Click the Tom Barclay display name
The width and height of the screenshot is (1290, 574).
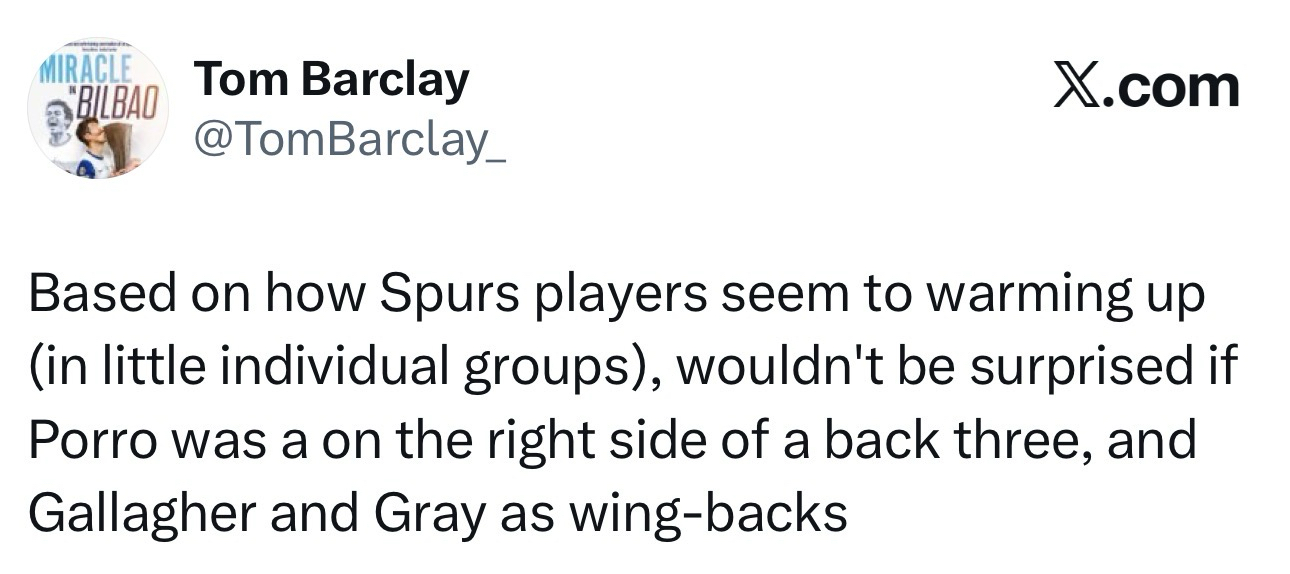tap(332, 79)
